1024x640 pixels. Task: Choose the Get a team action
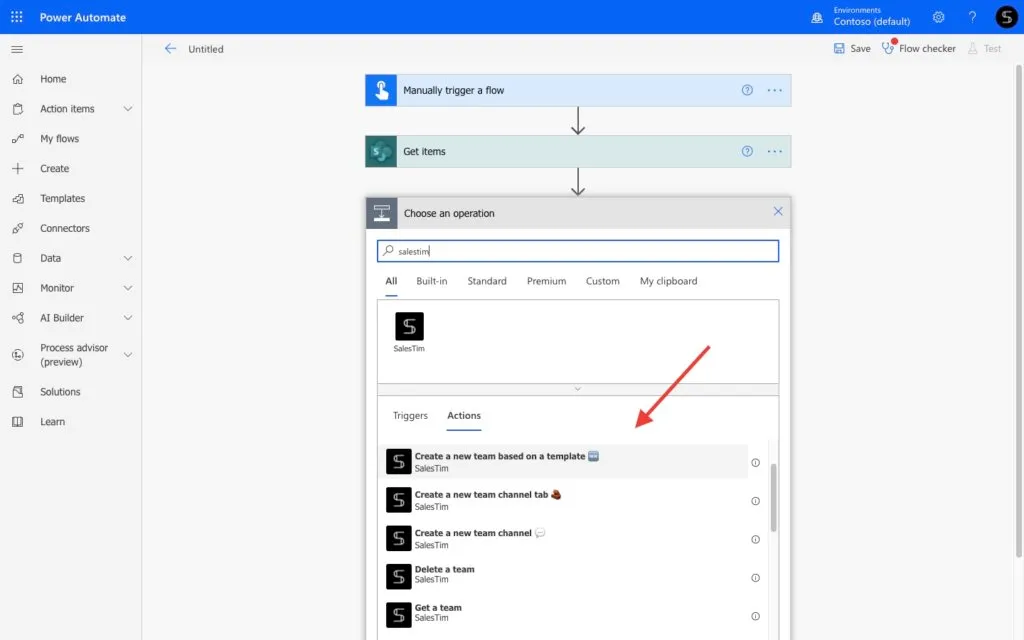(563, 616)
